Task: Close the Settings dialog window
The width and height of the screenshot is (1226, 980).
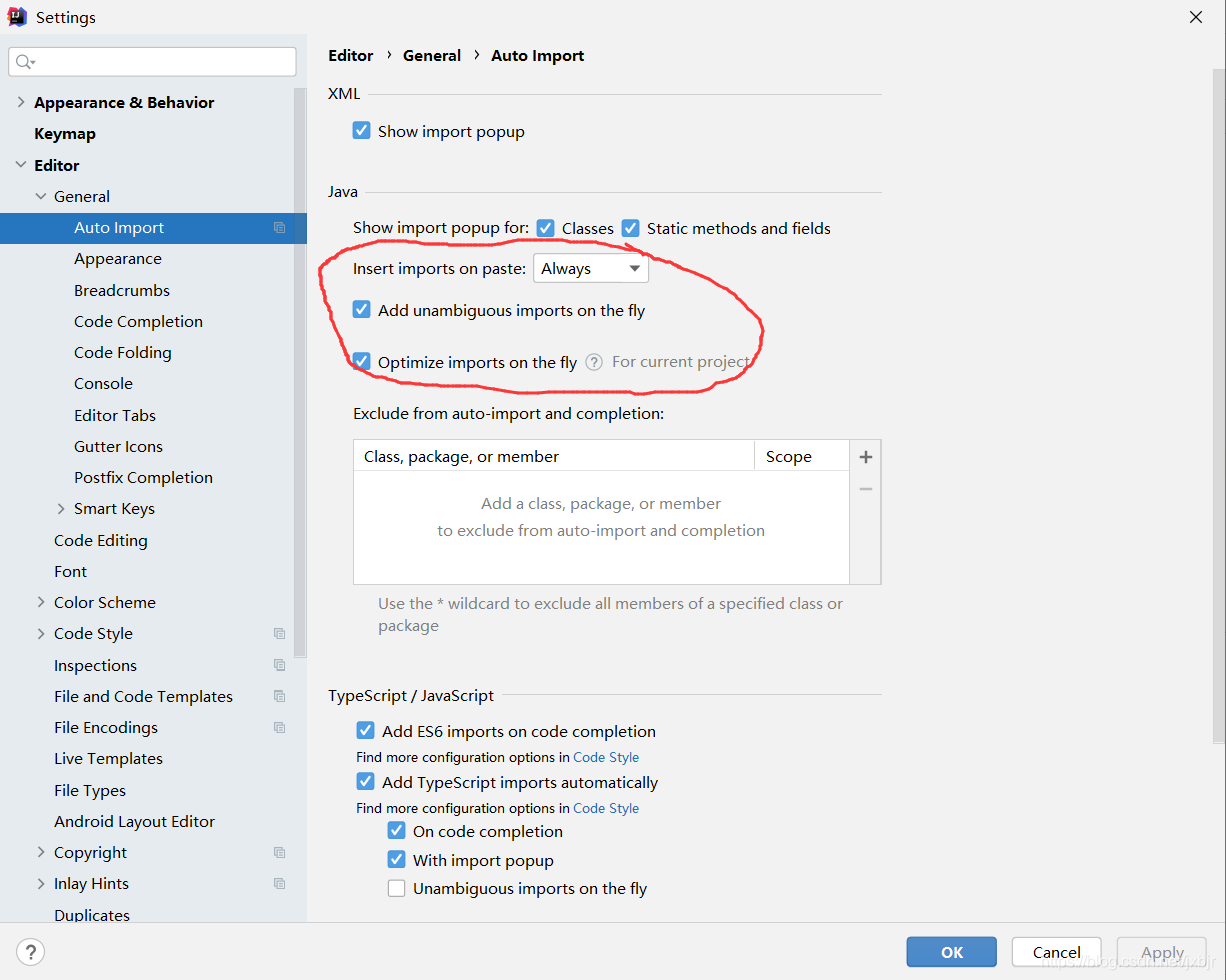Action: point(1196,17)
